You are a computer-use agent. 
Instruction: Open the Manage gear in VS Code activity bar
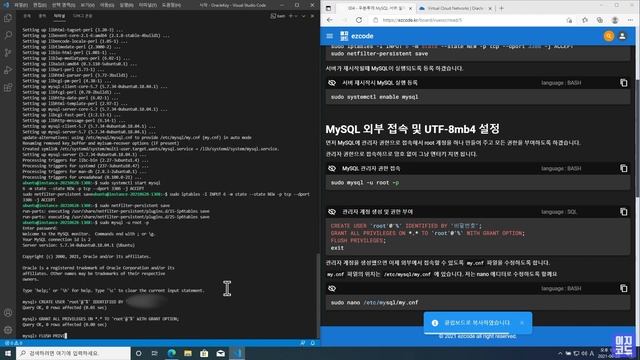pos(8,330)
